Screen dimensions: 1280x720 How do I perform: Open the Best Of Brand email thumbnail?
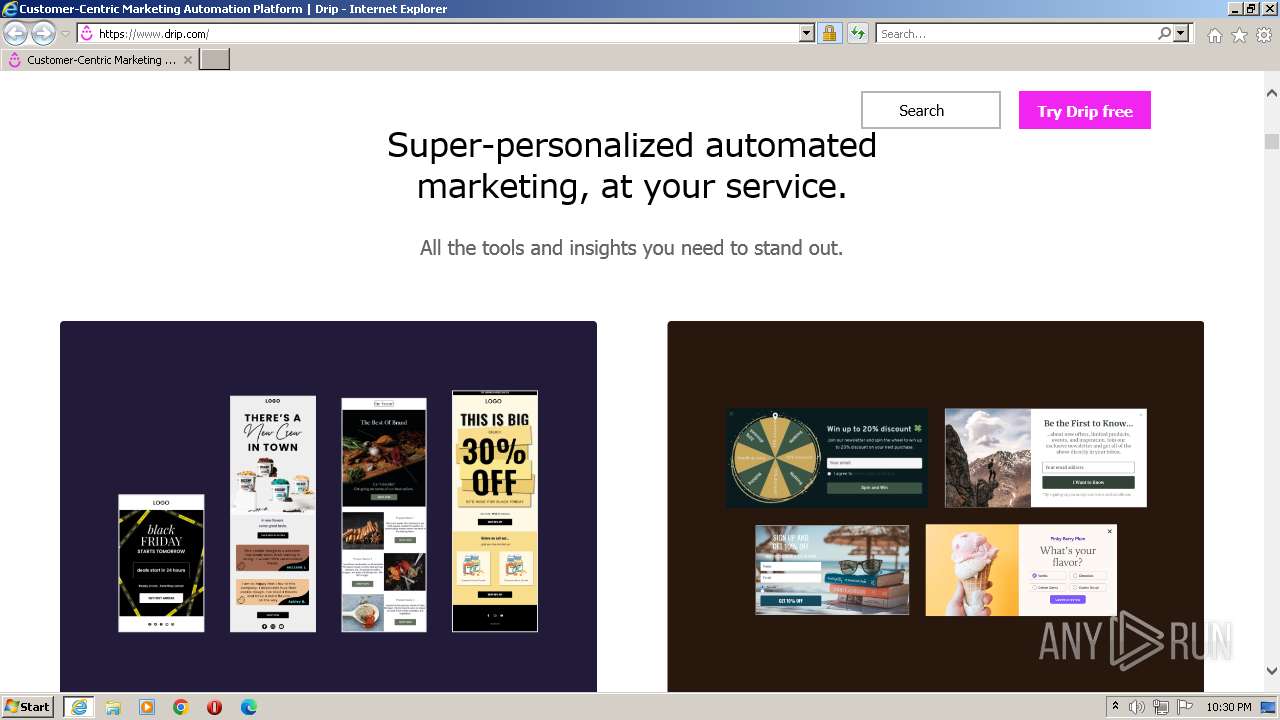point(384,515)
